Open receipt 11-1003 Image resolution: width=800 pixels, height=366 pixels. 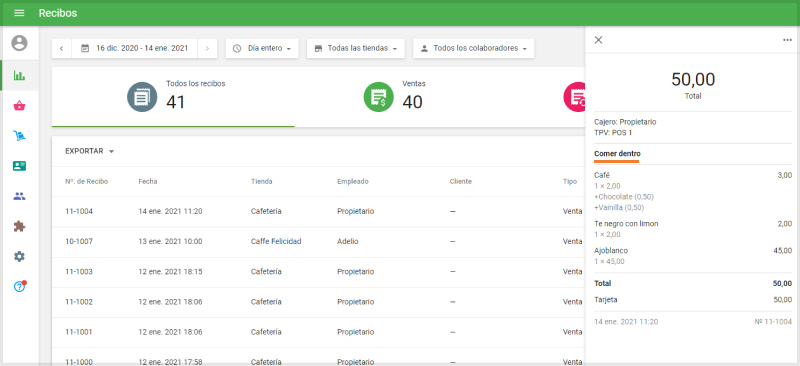(x=318, y=272)
